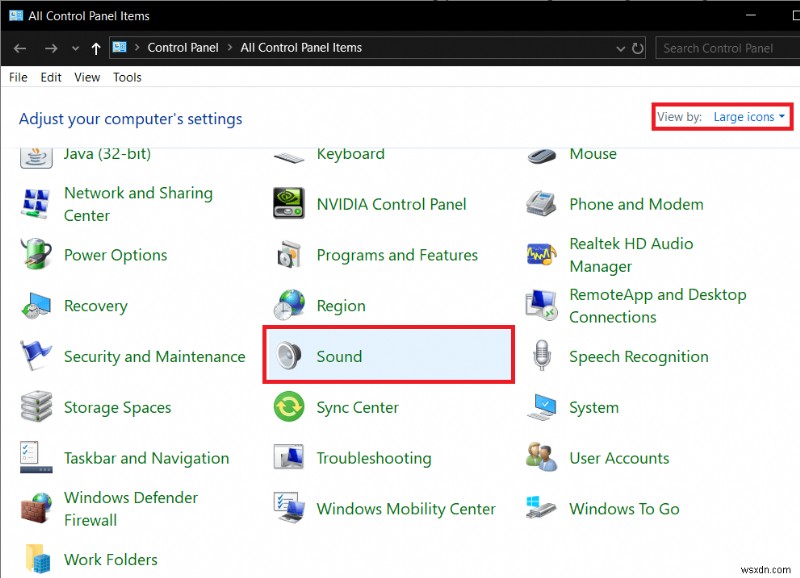Open System information
This screenshot has width=800, height=578.
click(594, 407)
